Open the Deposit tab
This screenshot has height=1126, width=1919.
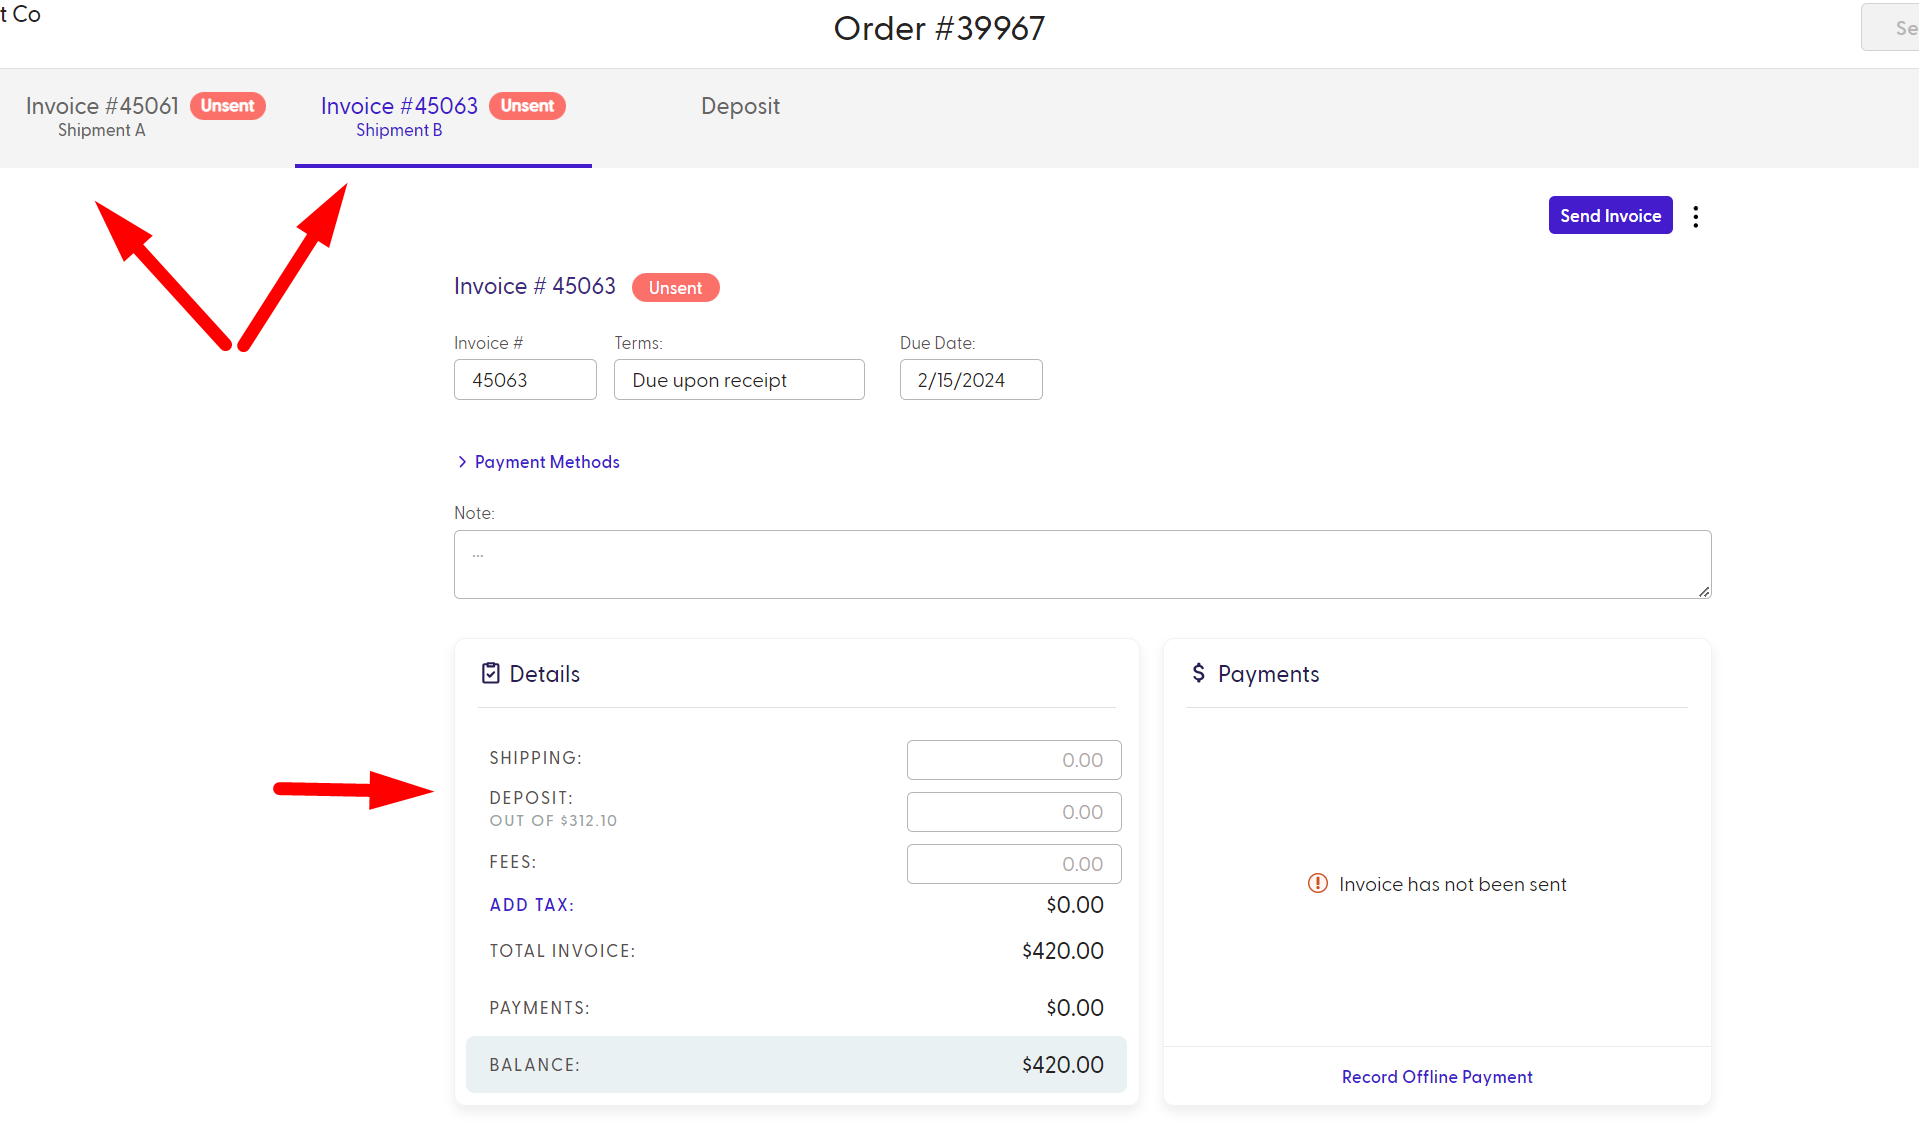tap(740, 106)
